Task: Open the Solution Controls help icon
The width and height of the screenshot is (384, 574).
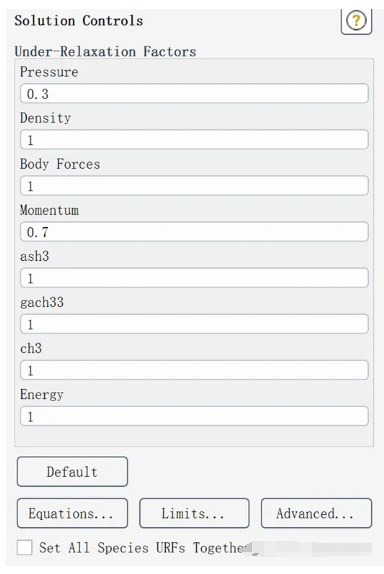Action: coord(356,21)
